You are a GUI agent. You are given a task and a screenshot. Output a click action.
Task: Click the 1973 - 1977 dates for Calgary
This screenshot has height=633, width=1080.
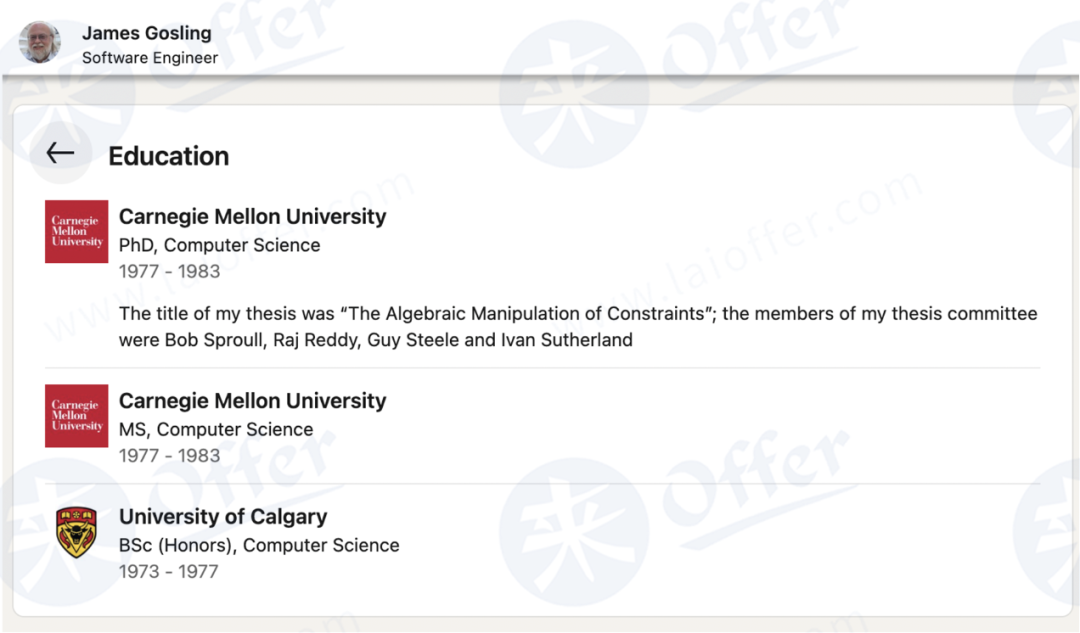(x=169, y=572)
